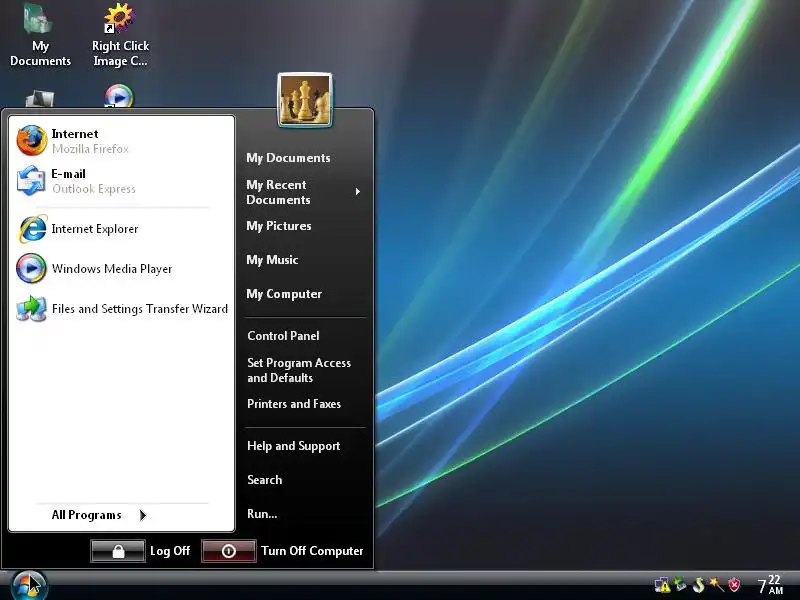Open Set Program Access and Defaults
The image size is (800, 600).
point(299,370)
